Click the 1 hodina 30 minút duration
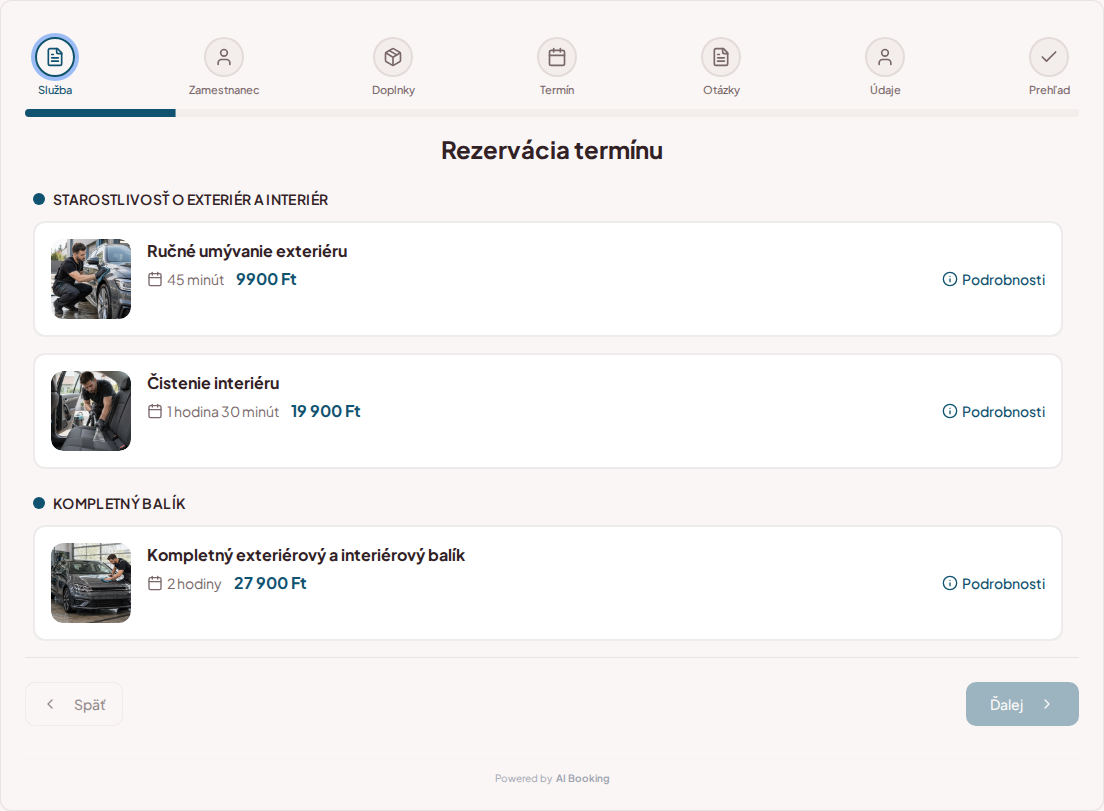Image resolution: width=1104 pixels, height=811 pixels. 222,412
